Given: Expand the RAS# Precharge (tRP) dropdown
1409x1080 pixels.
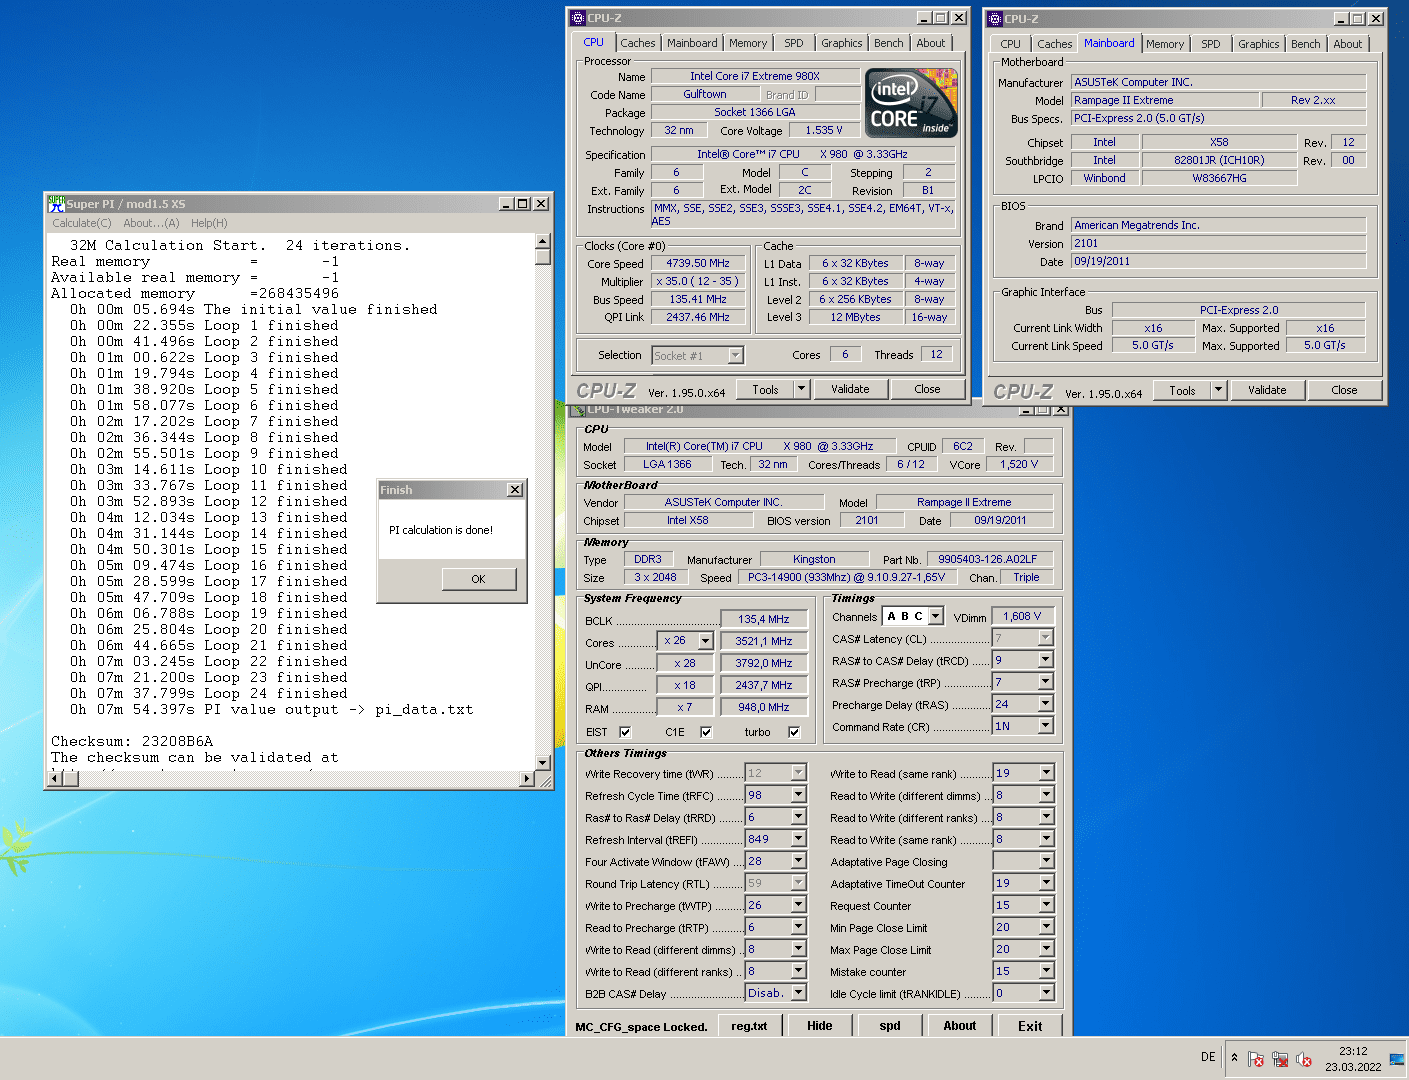Looking at the screenshot, I should click(1046, 682).
